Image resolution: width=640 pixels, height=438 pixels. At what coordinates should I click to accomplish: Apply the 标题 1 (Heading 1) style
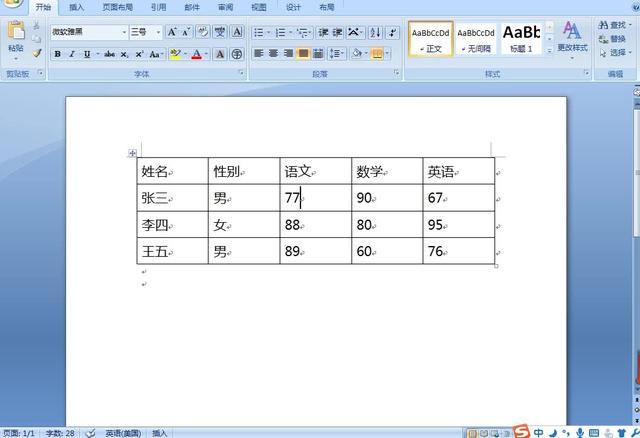[x=522, y=39]
